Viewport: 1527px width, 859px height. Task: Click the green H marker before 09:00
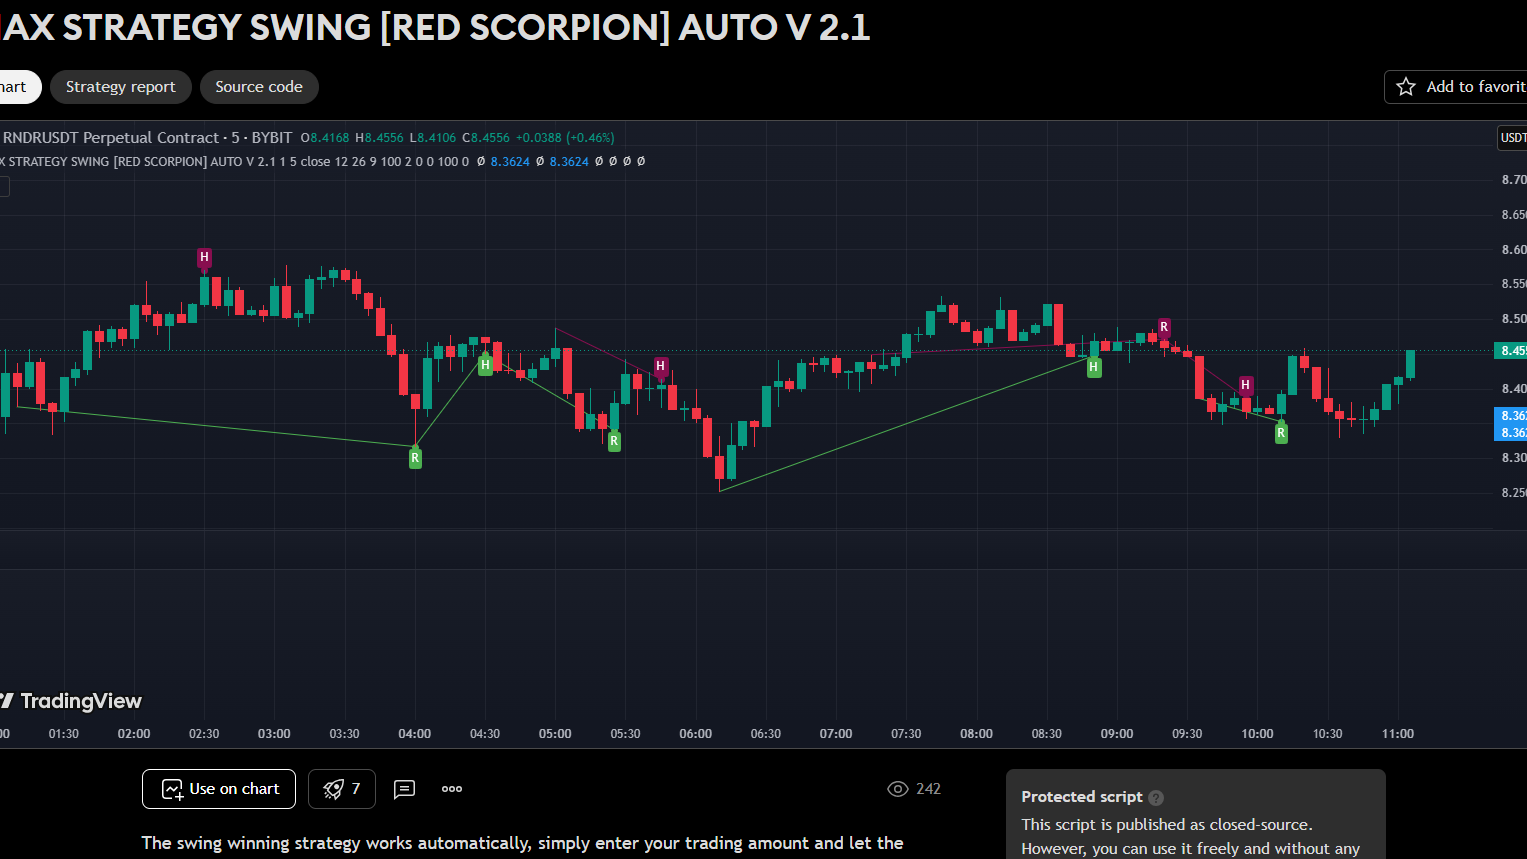[1094, 367]
